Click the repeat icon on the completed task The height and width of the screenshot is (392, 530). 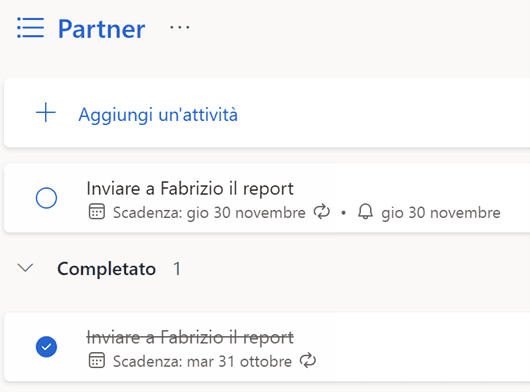click(x=308, y=360)
